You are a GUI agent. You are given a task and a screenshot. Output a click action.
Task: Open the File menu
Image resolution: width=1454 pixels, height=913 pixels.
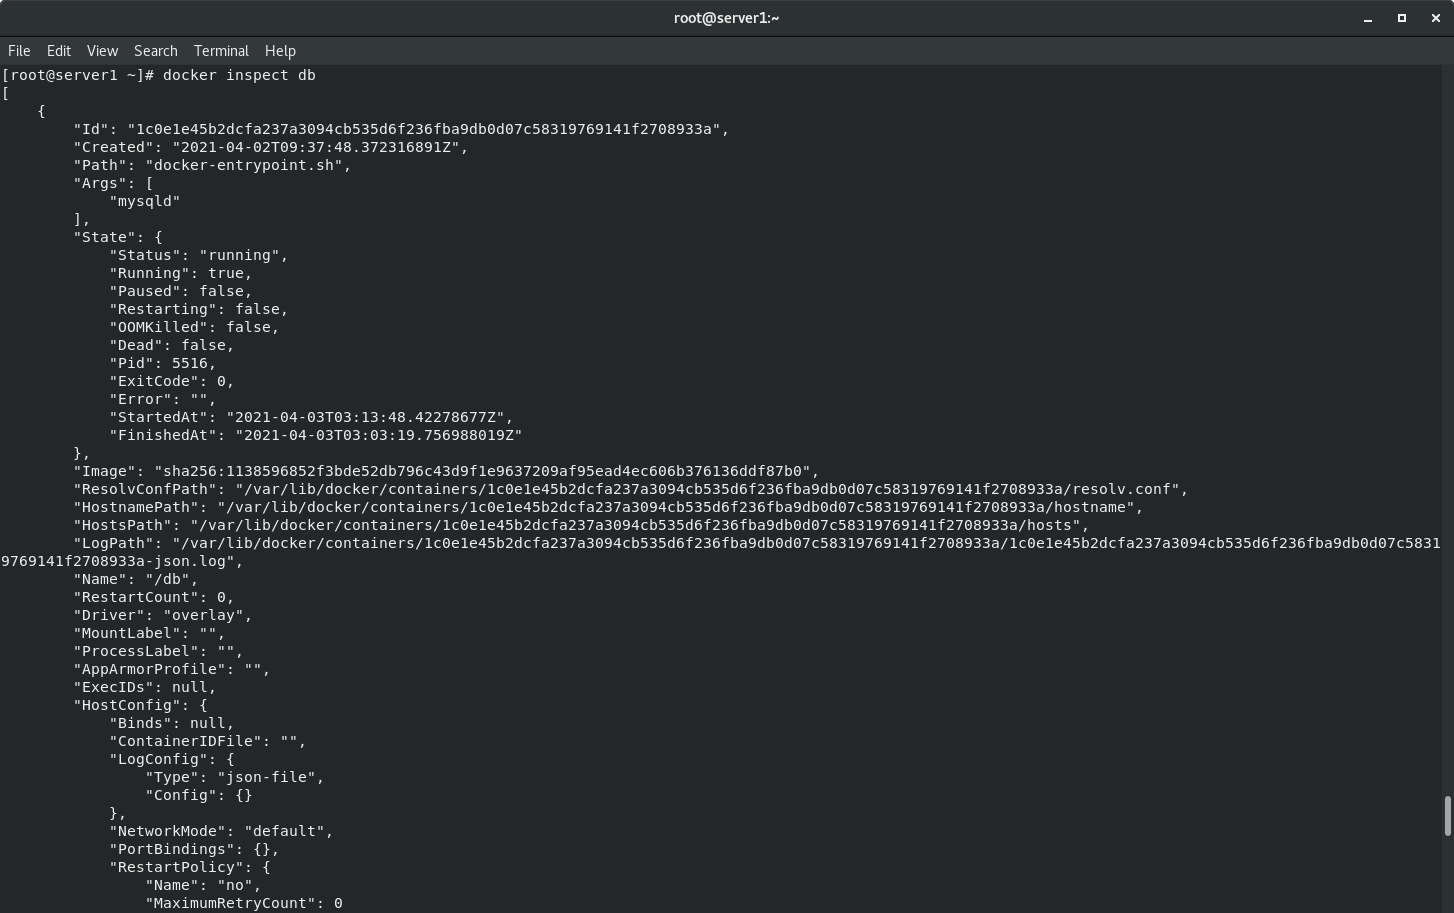click(19, 51)
